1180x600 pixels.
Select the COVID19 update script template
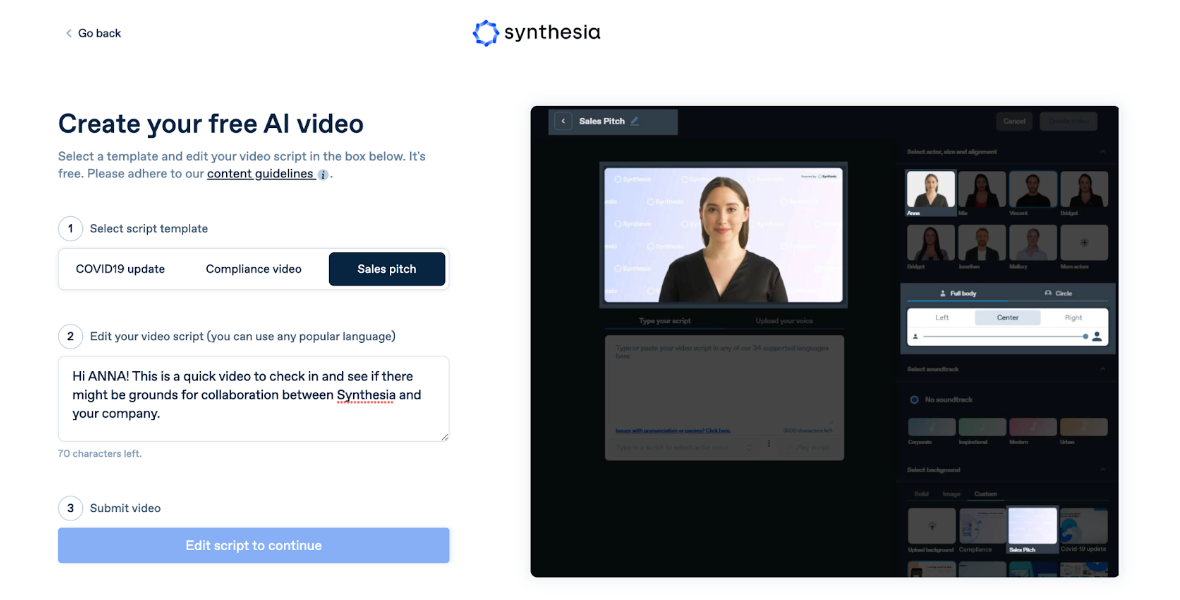point(120,269)
